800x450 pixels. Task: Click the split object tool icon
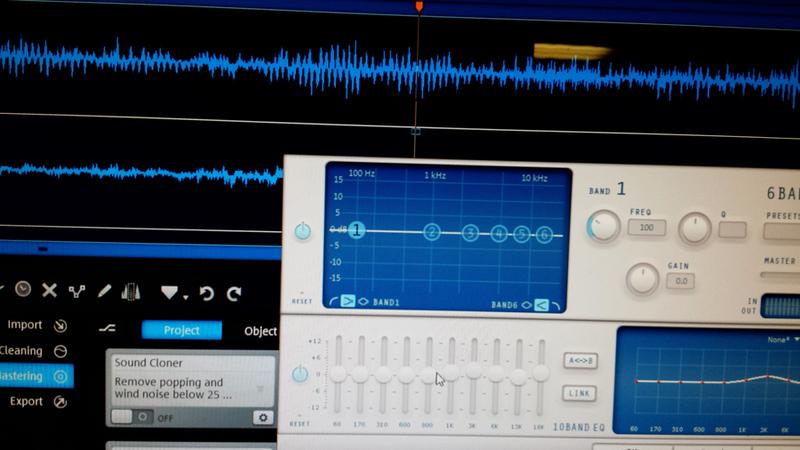(x=77, y=291)
